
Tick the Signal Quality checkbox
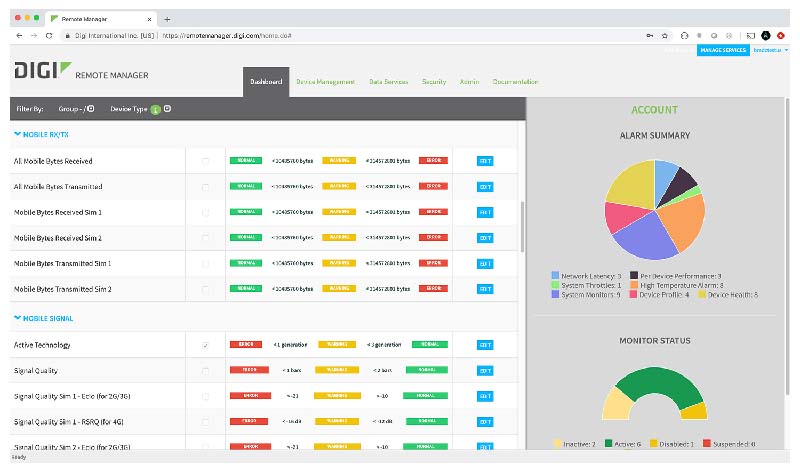(205, 370)
